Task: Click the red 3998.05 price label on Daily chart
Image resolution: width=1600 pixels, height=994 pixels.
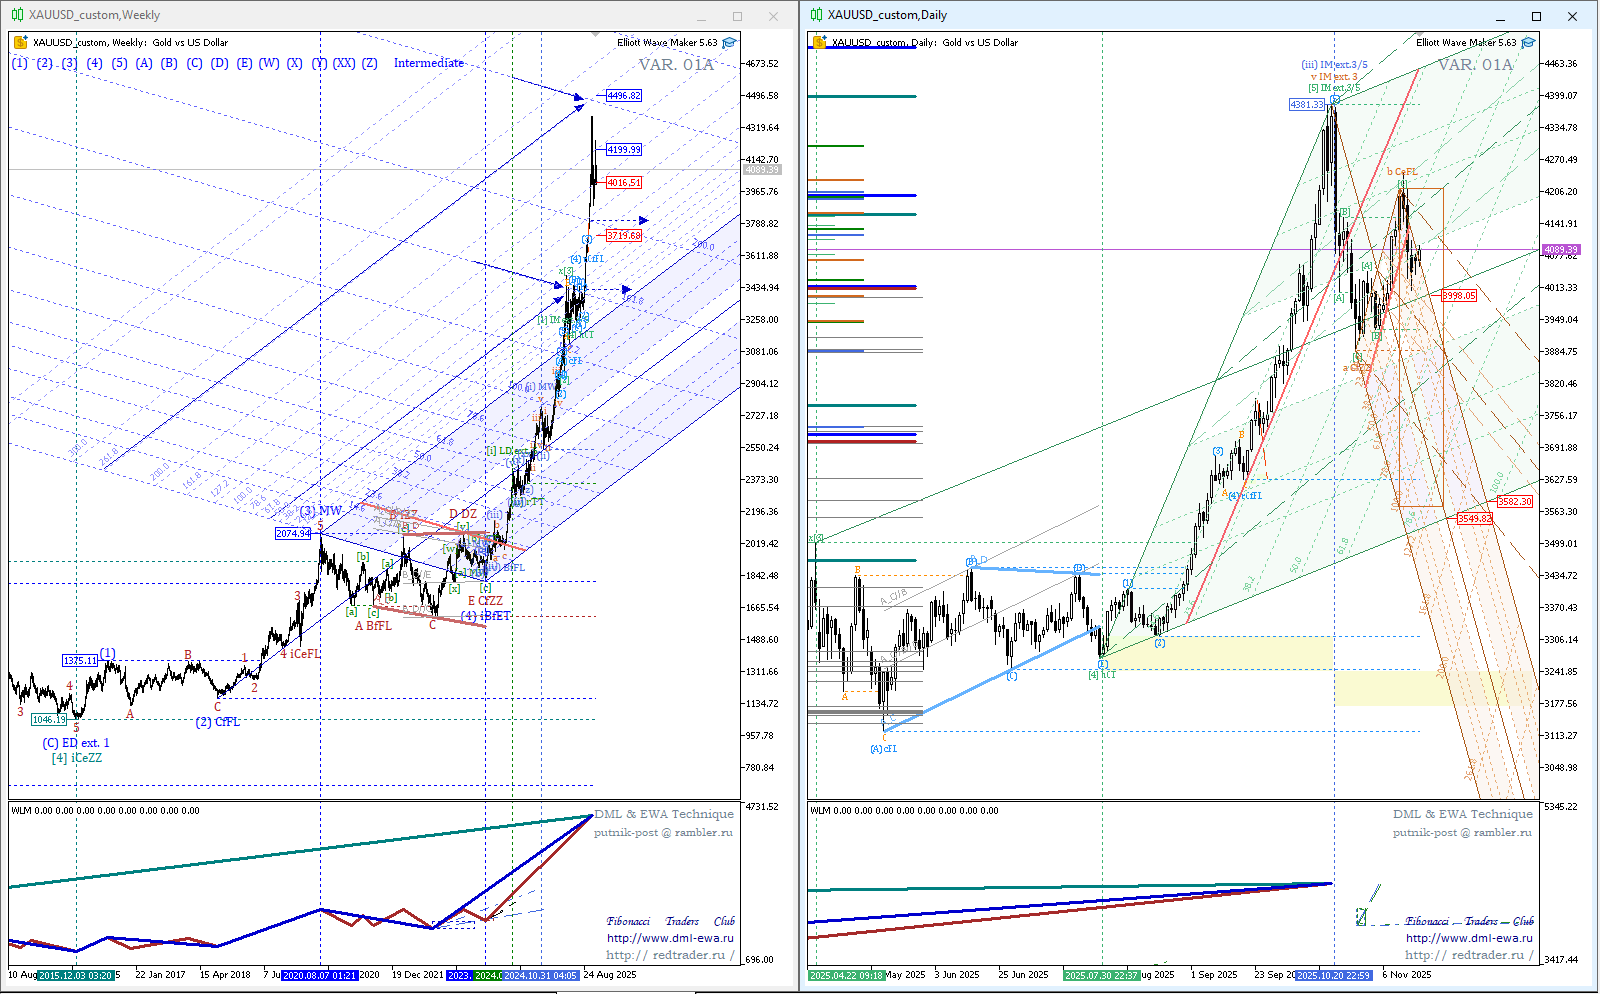Action: click(1459, 296)
